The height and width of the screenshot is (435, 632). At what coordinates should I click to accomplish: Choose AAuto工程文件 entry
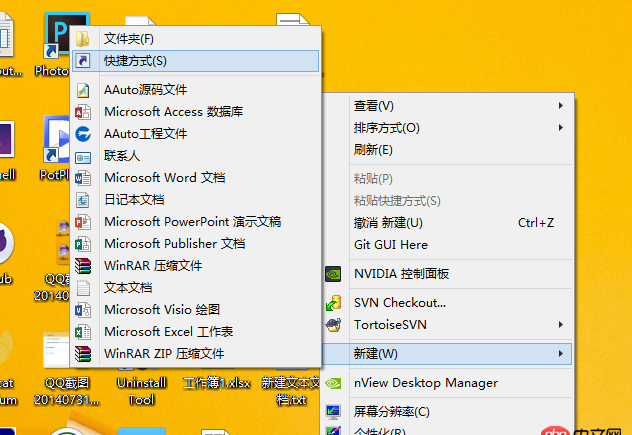[195, 134]
